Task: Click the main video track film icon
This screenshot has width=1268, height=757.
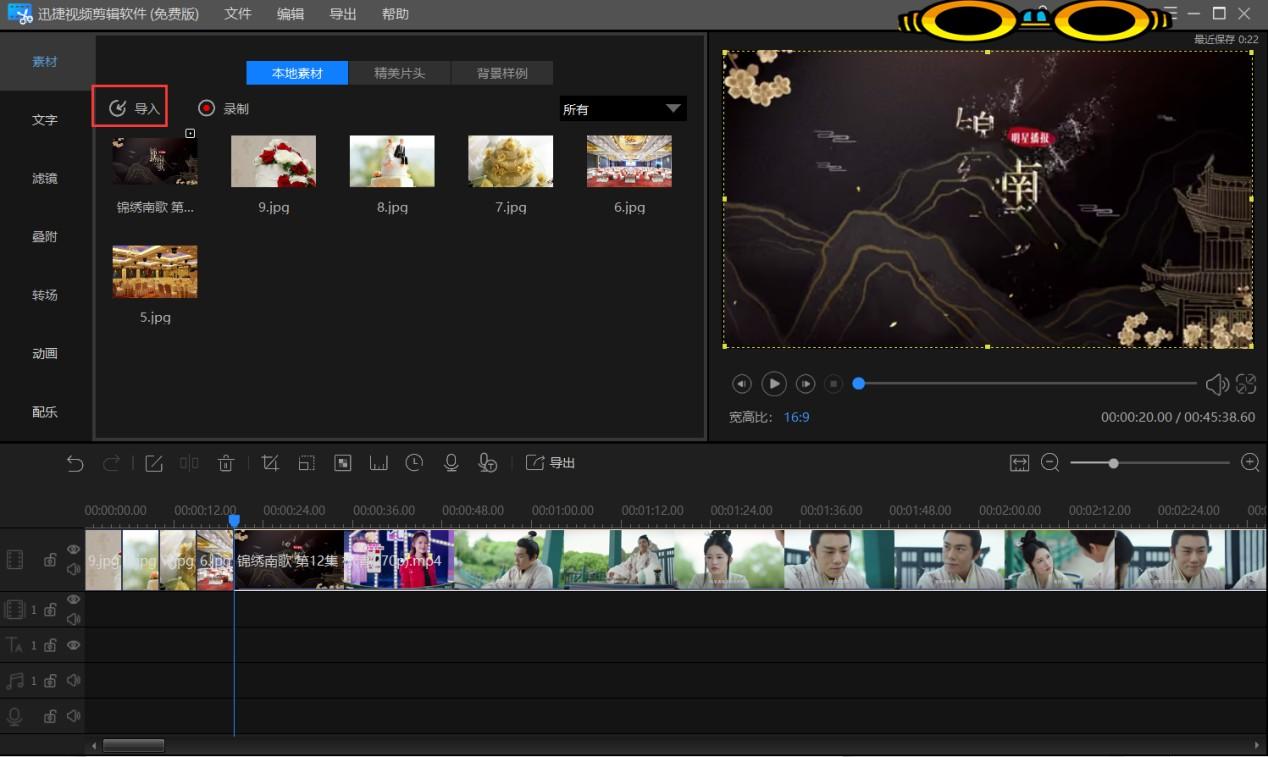Action: (15, 559)
